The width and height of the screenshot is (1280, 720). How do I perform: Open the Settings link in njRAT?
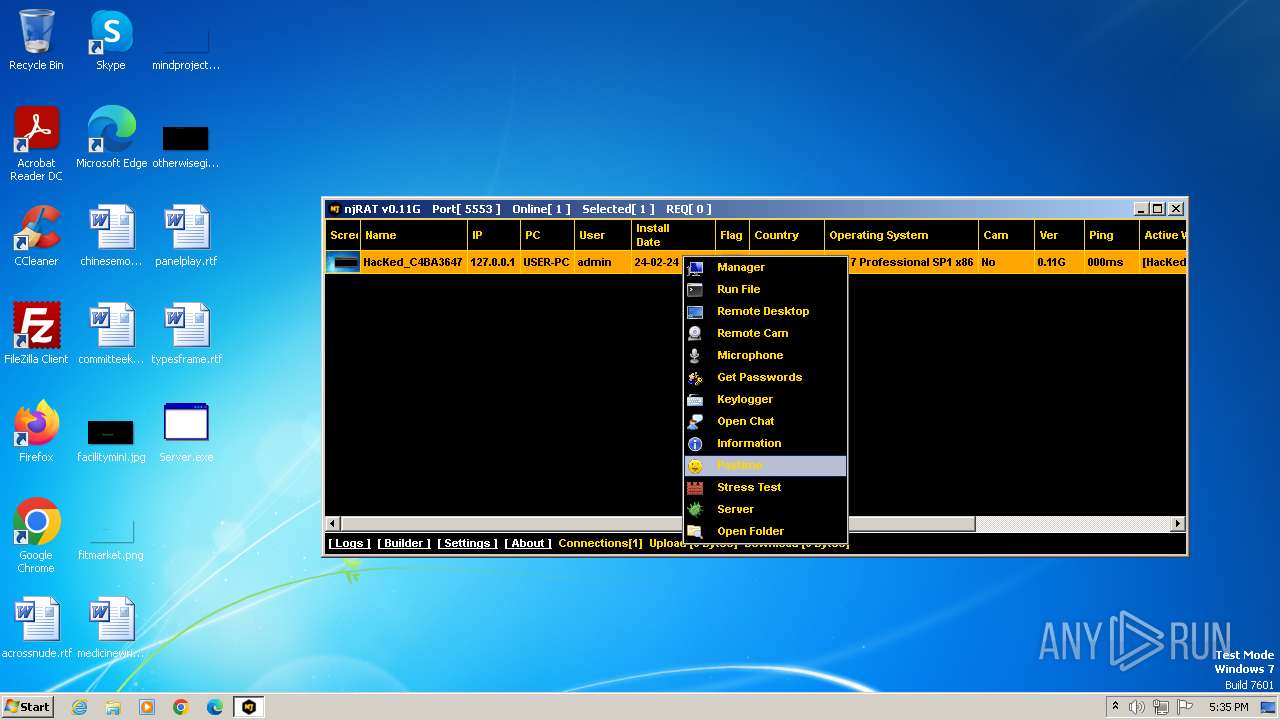[467, 543]
